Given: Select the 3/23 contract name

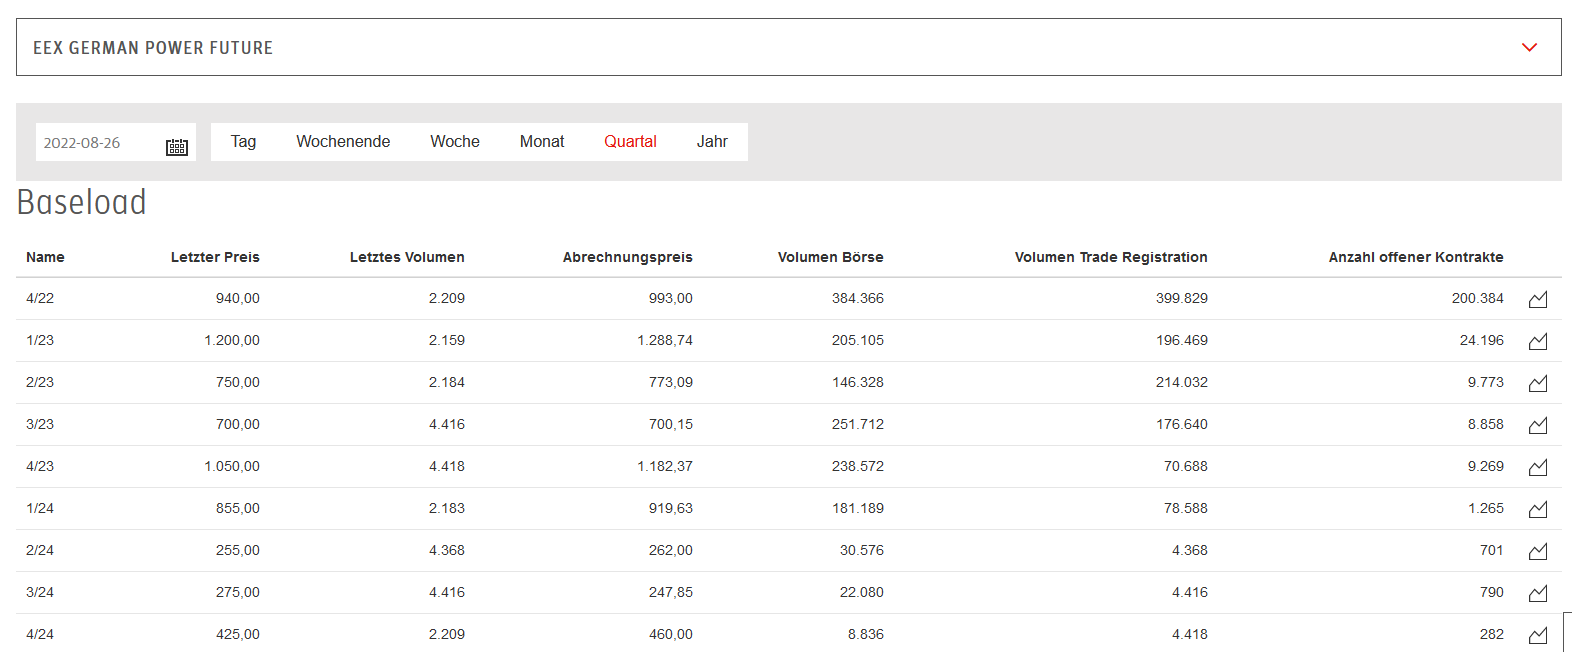Looking at the screenshot, I should coord(40,424).
